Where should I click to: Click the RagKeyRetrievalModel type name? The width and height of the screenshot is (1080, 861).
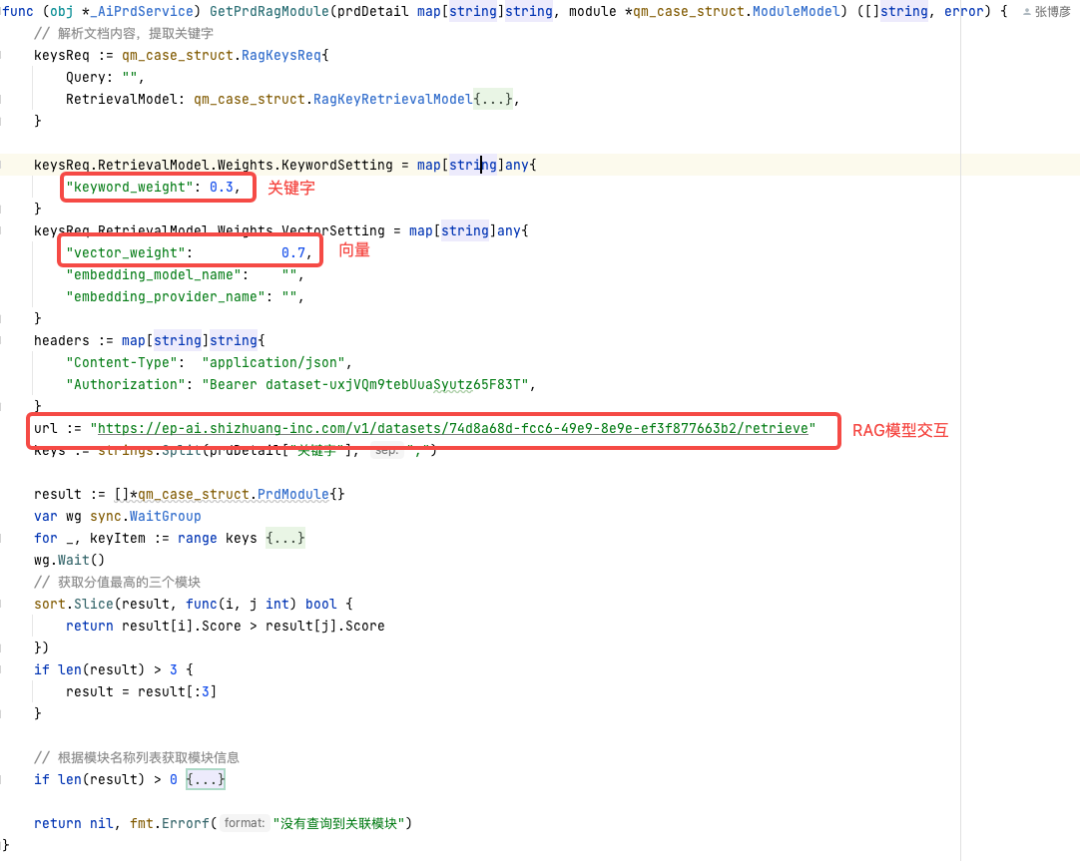coord(393,99)
